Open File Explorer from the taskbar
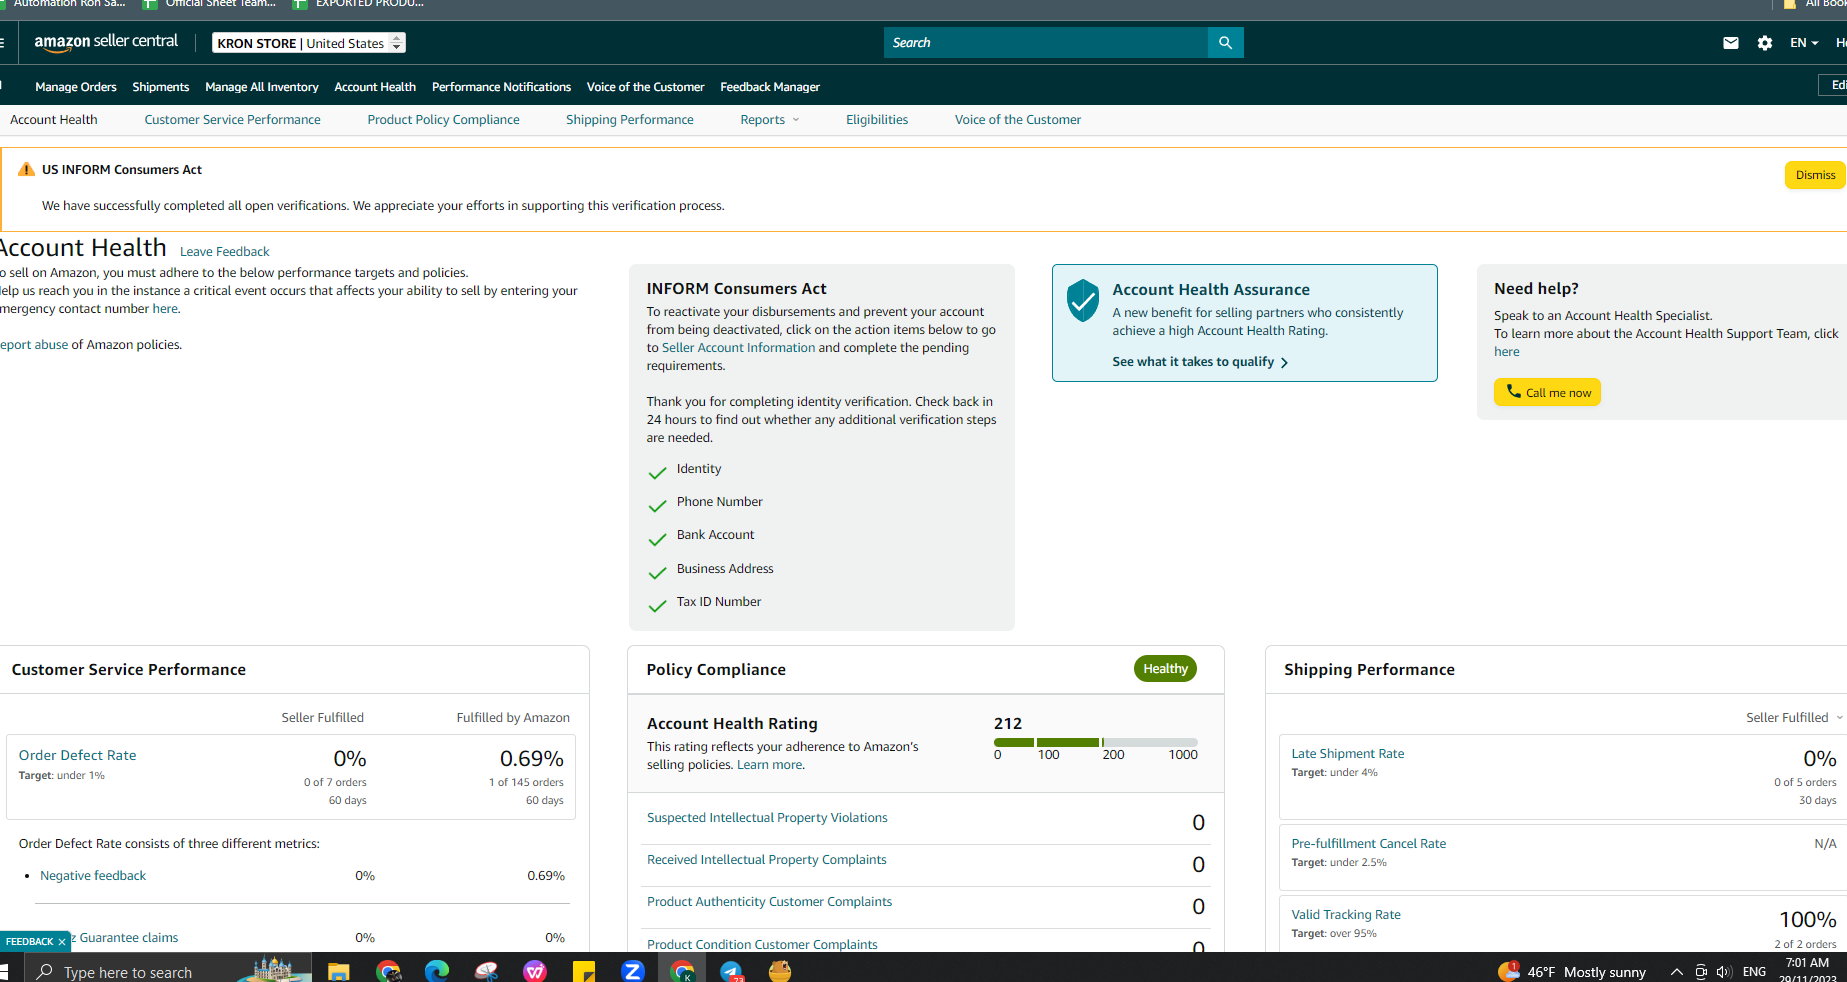Screen dimensions: 1847x982 (339, 971)
